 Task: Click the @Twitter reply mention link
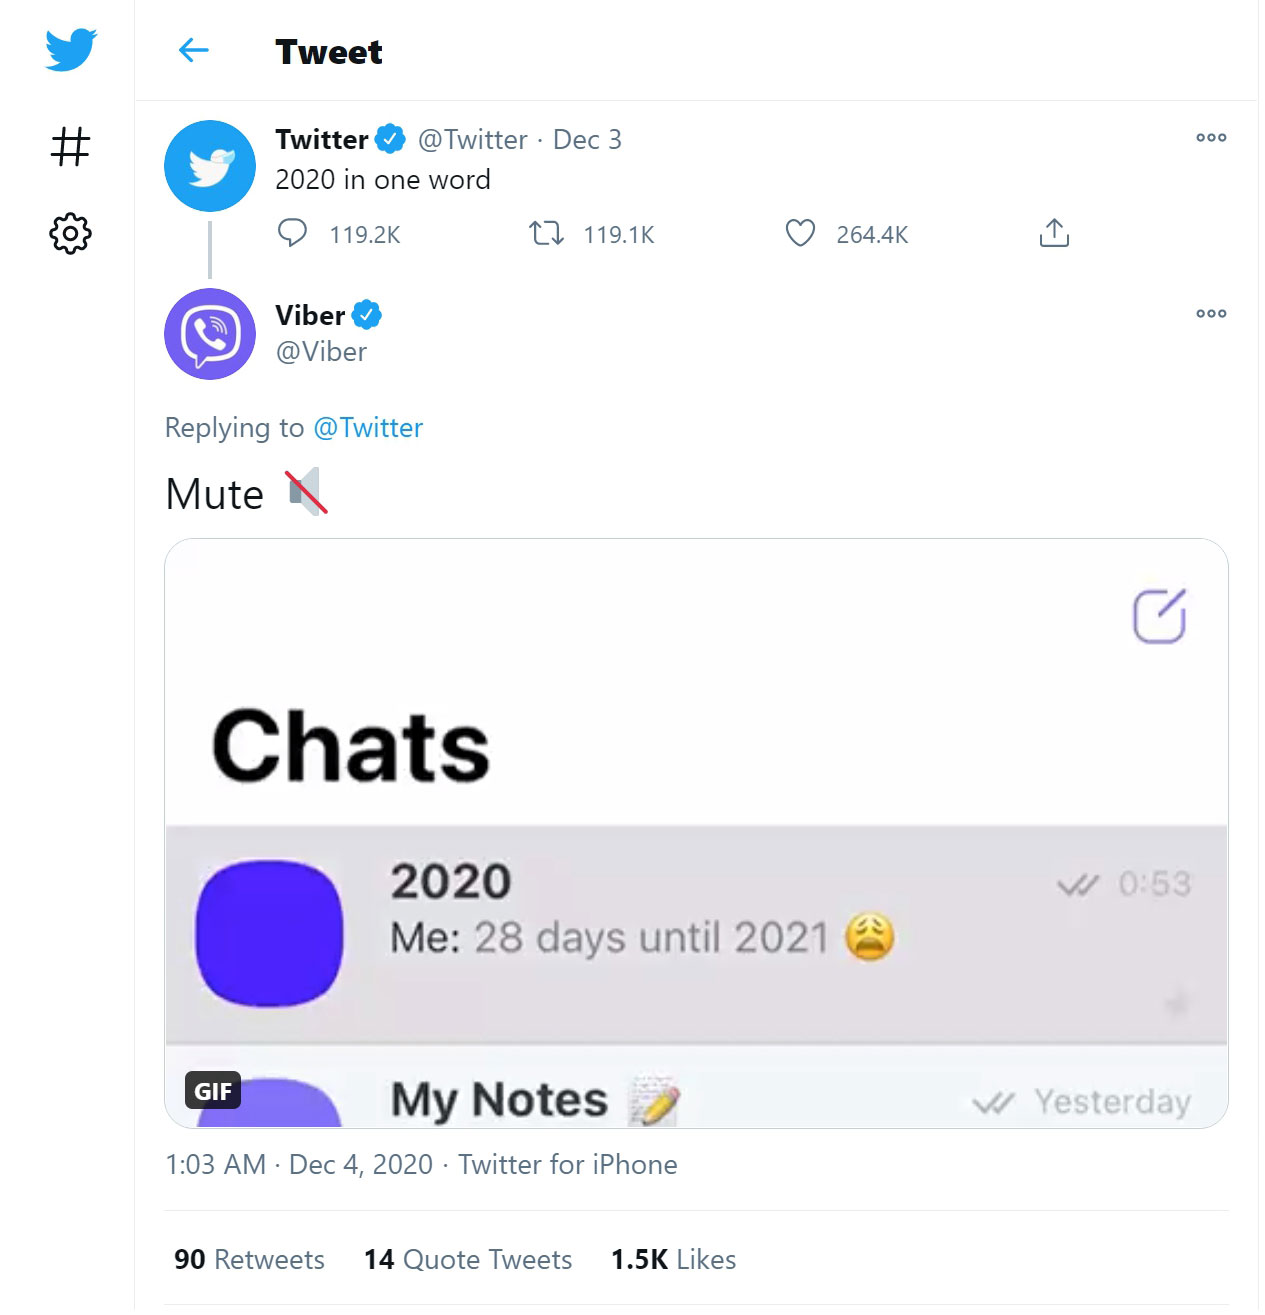[x=368, y=428]
